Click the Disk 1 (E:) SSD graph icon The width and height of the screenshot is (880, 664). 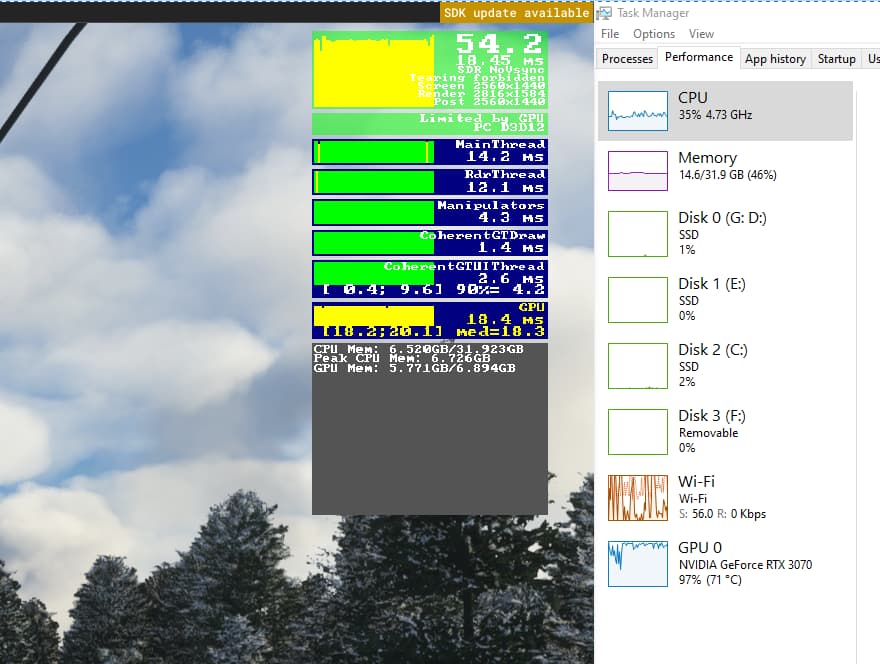[x=637, y=299]
